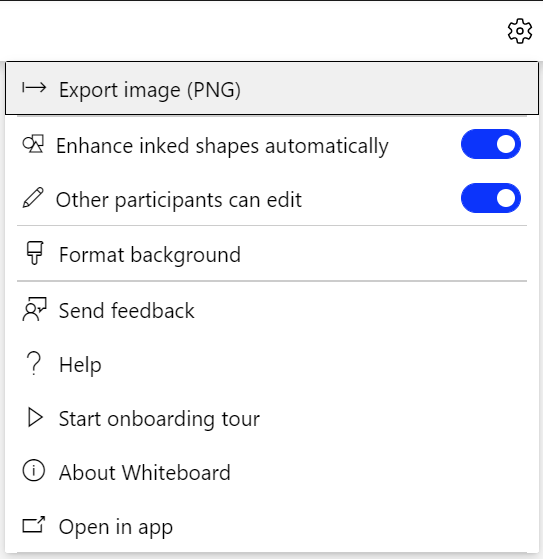Click the settings gear icon
This screenshot has height=559, width=543.
pos(520,31)
